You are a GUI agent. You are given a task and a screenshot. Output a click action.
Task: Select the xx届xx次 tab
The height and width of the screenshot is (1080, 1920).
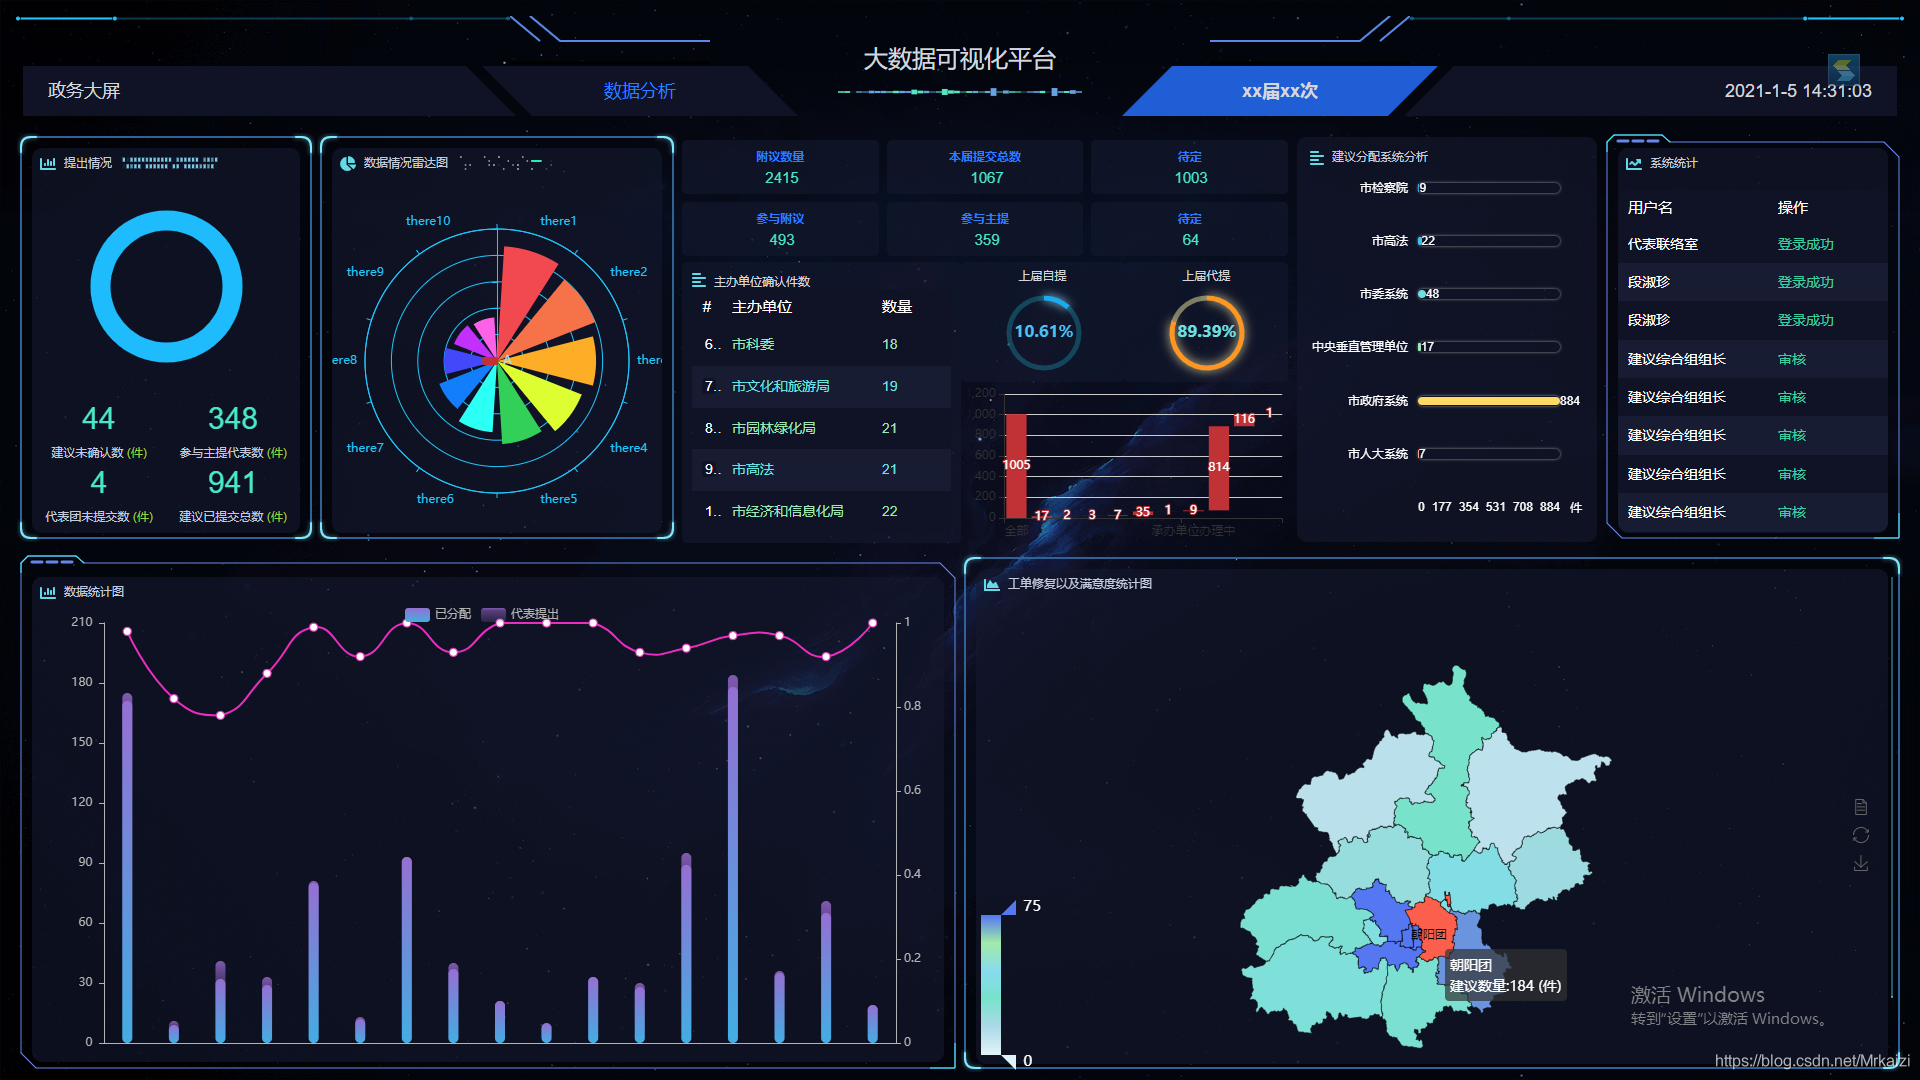pos(1279,91)
